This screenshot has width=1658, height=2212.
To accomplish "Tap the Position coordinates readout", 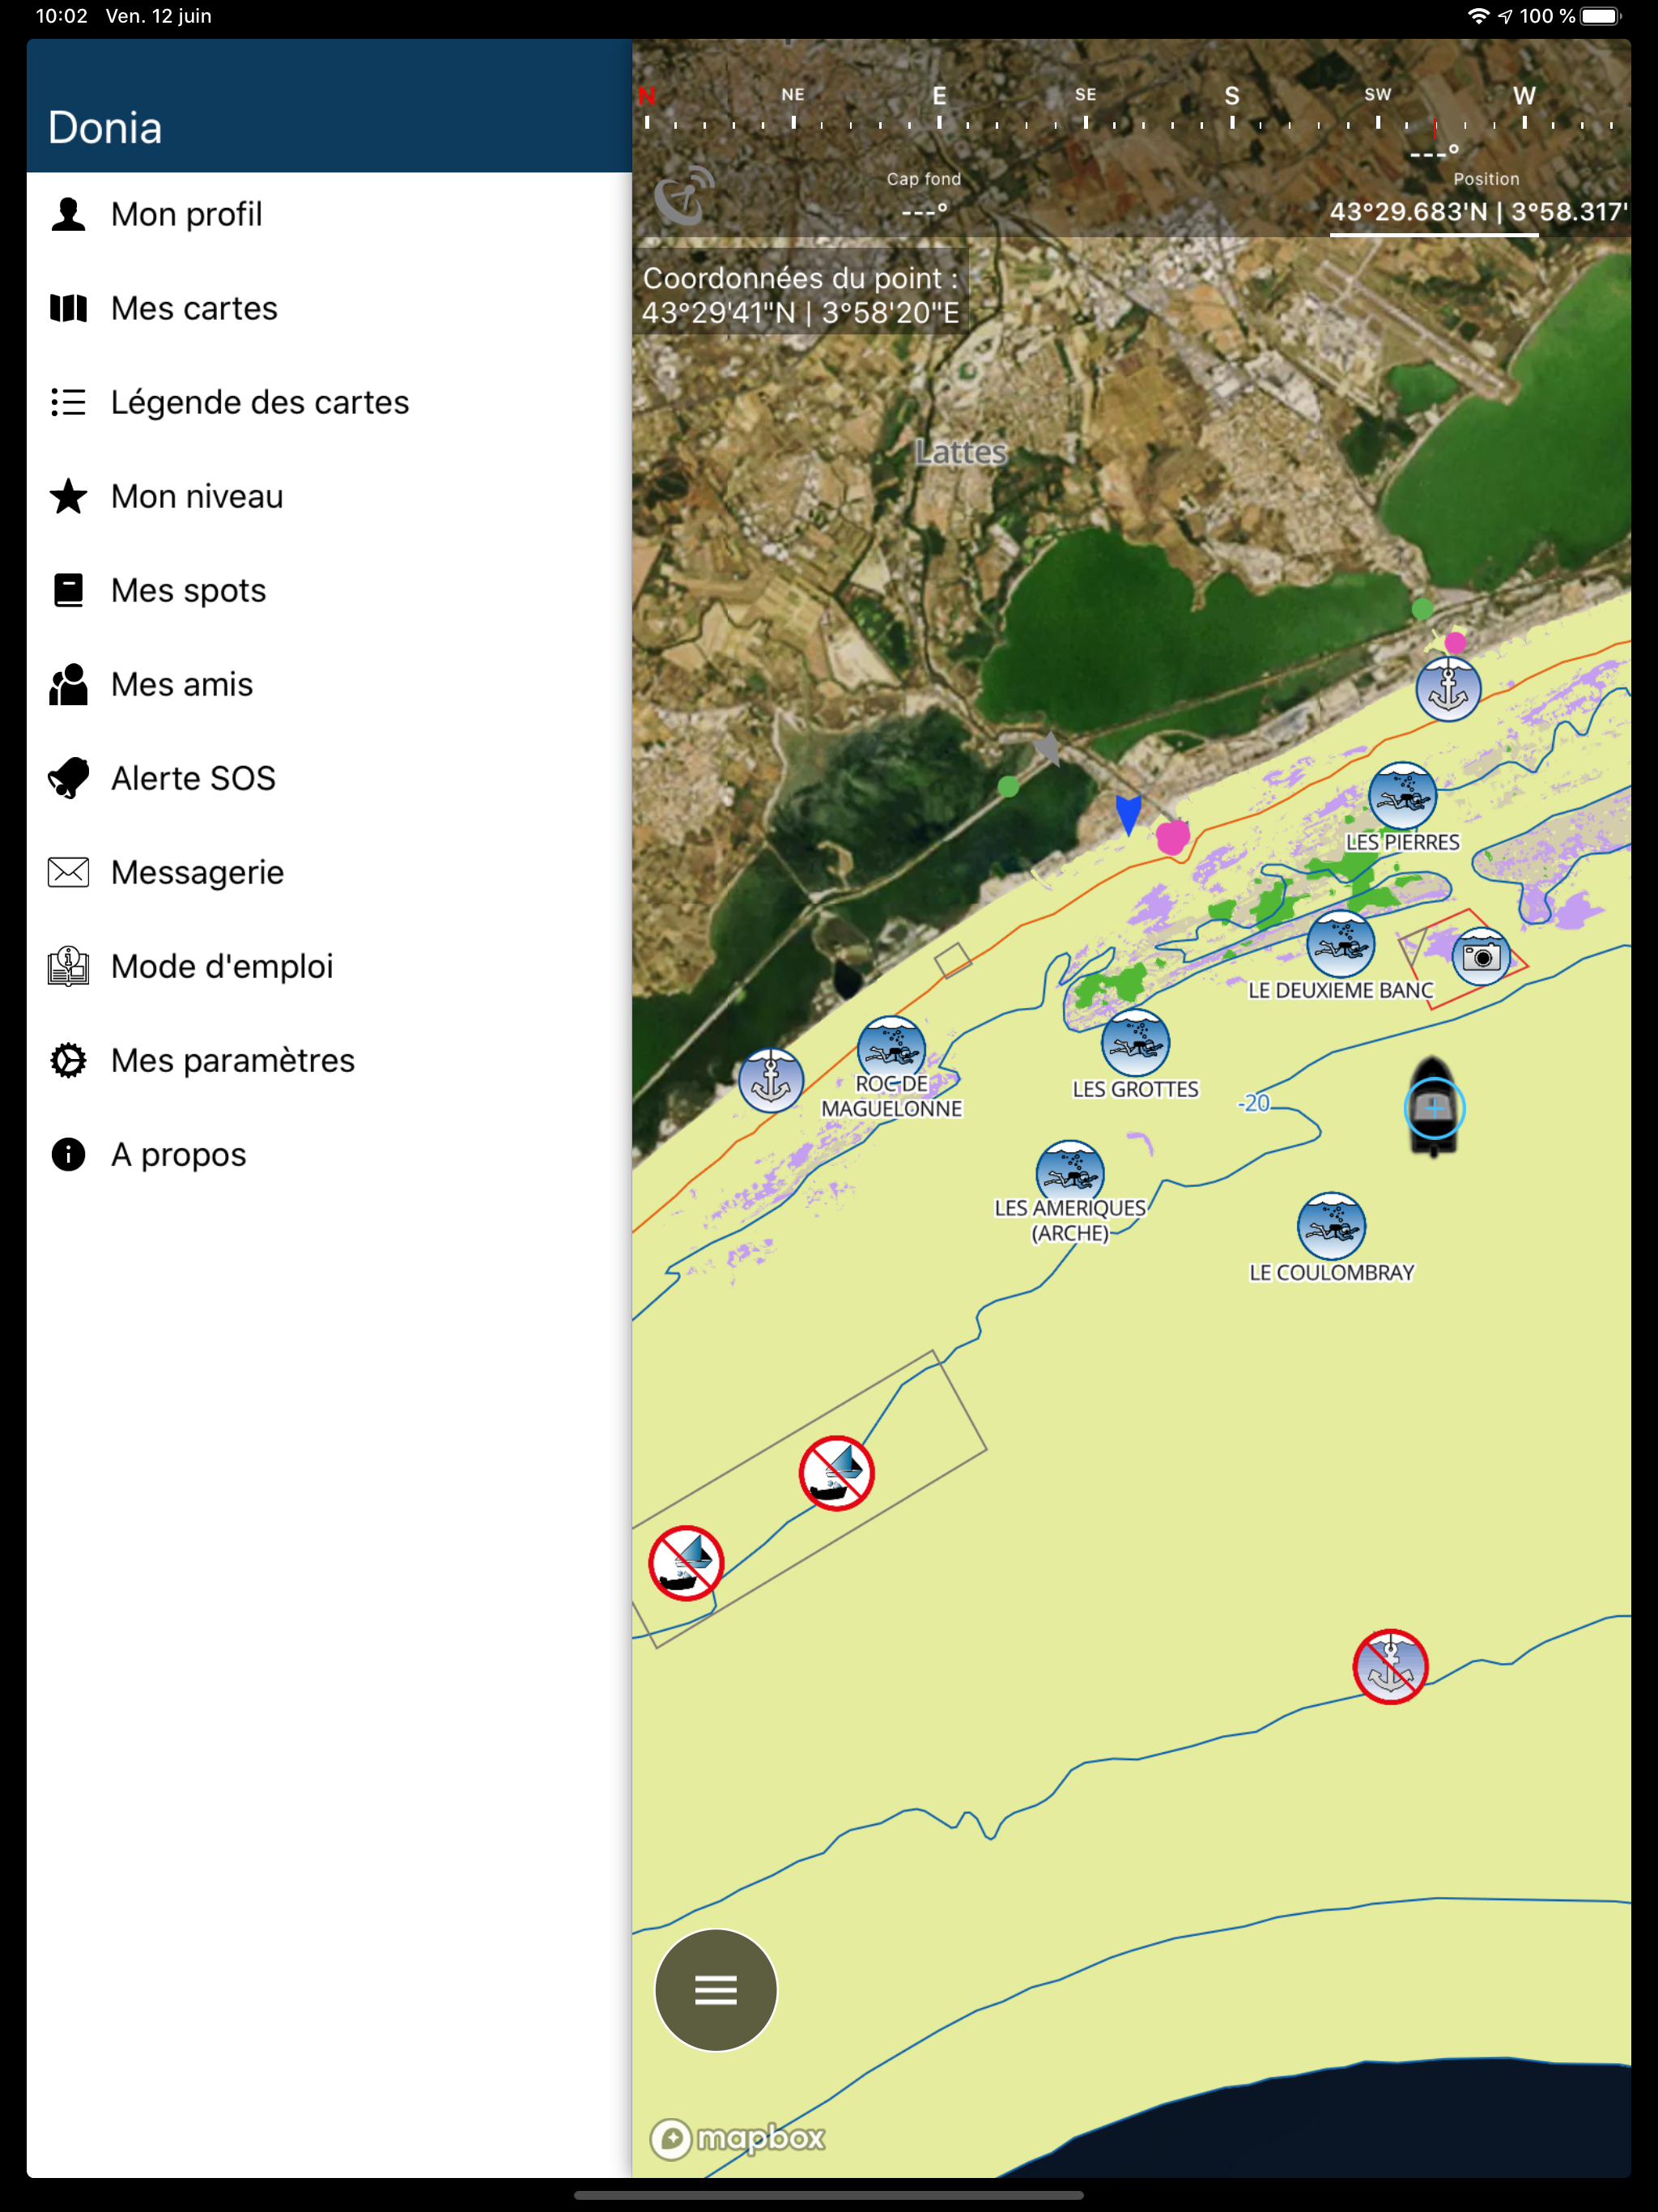I will (1477, 211).
